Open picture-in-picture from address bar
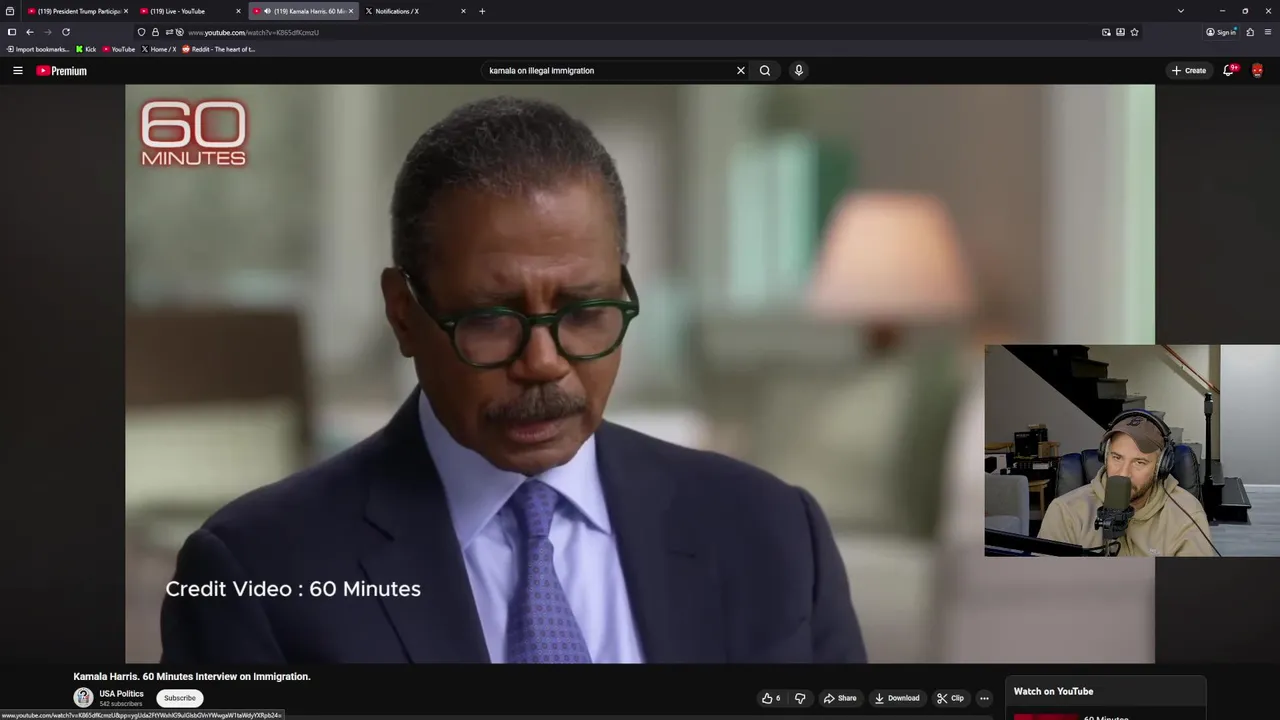 pyautogui.click(x=1106, y=32)
